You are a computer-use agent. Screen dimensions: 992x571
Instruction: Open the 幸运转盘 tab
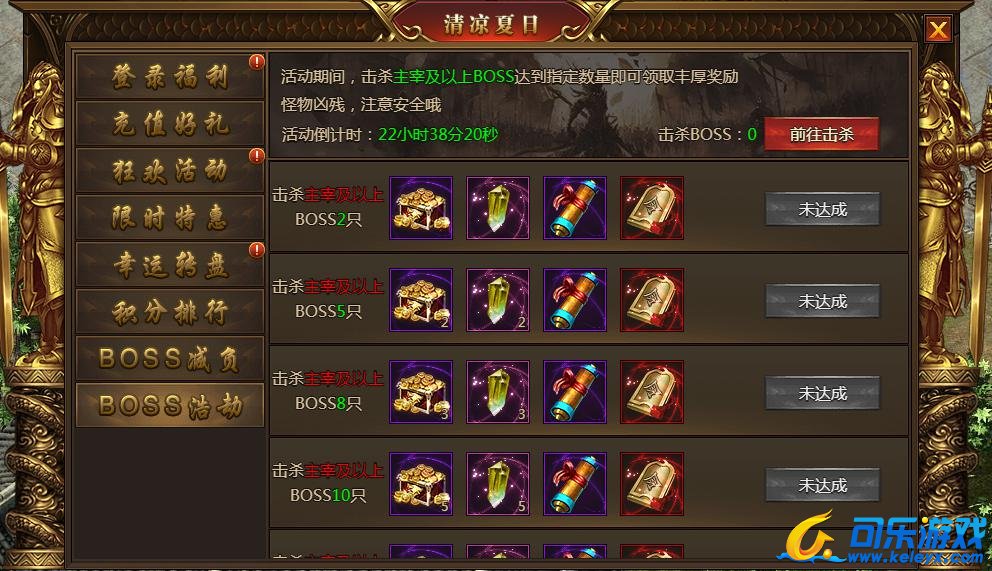170,264
